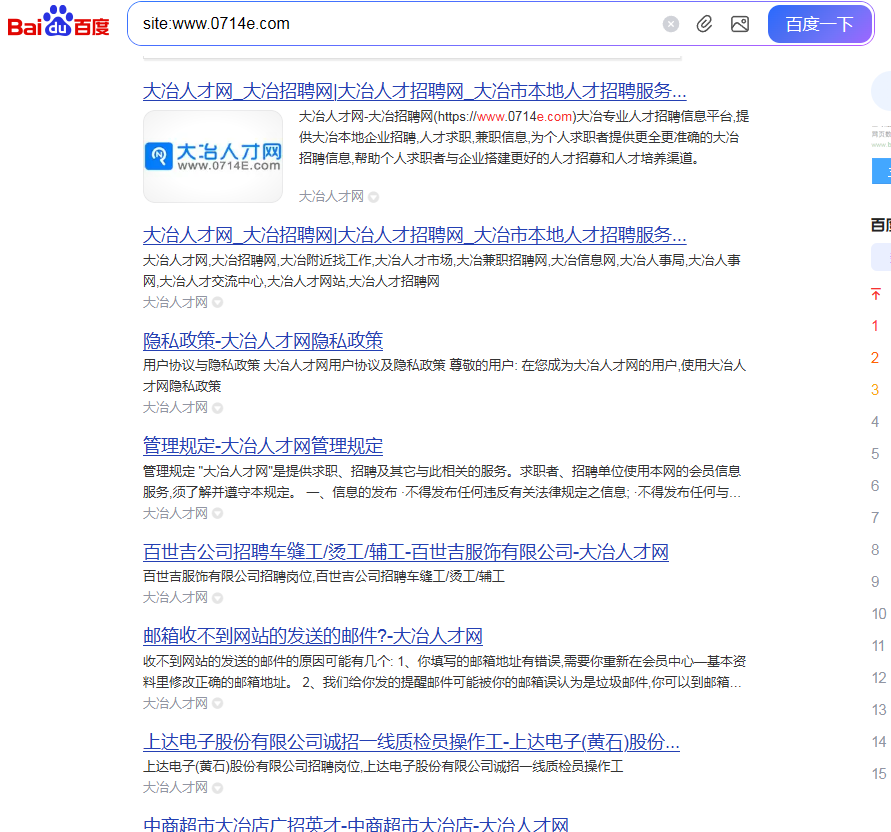This screenshot has height=832, width=891.
Task: Open image search camera icon
Action: 739,24
